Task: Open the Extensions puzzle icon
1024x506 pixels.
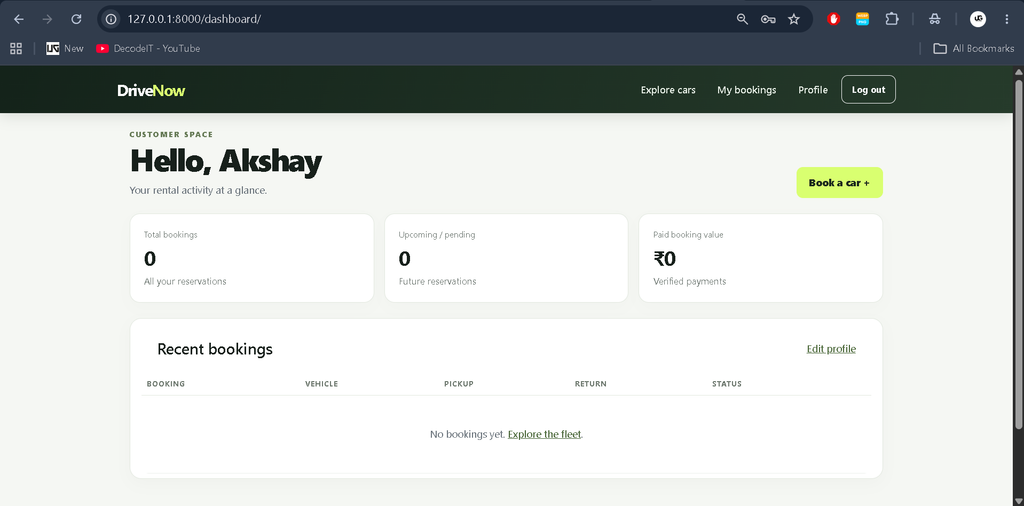Action: 891,19
